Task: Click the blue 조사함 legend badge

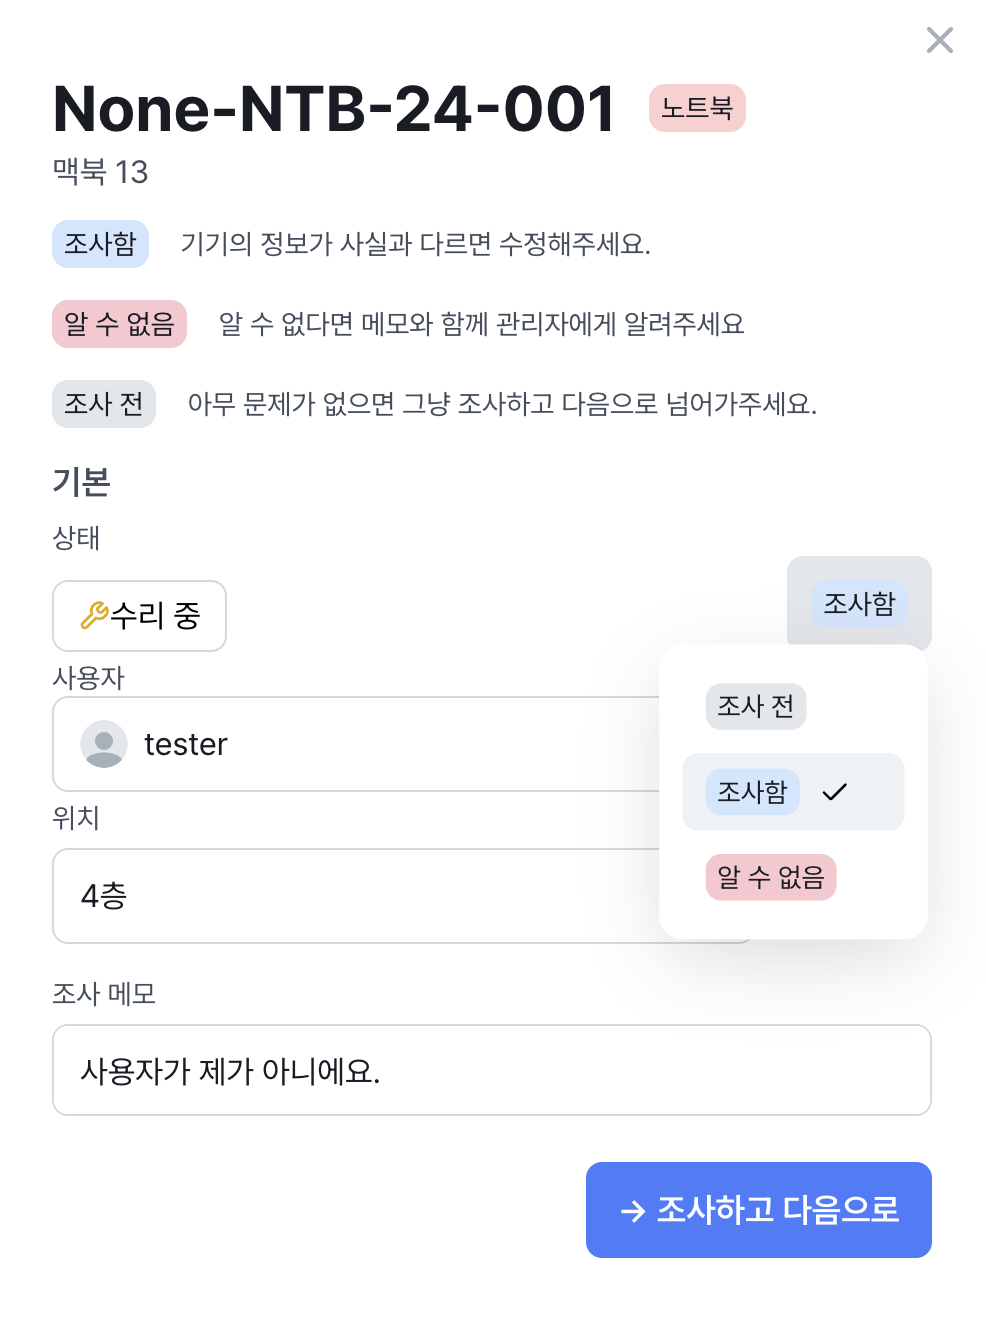Action: pyautogui.click(x=100, y=244)
